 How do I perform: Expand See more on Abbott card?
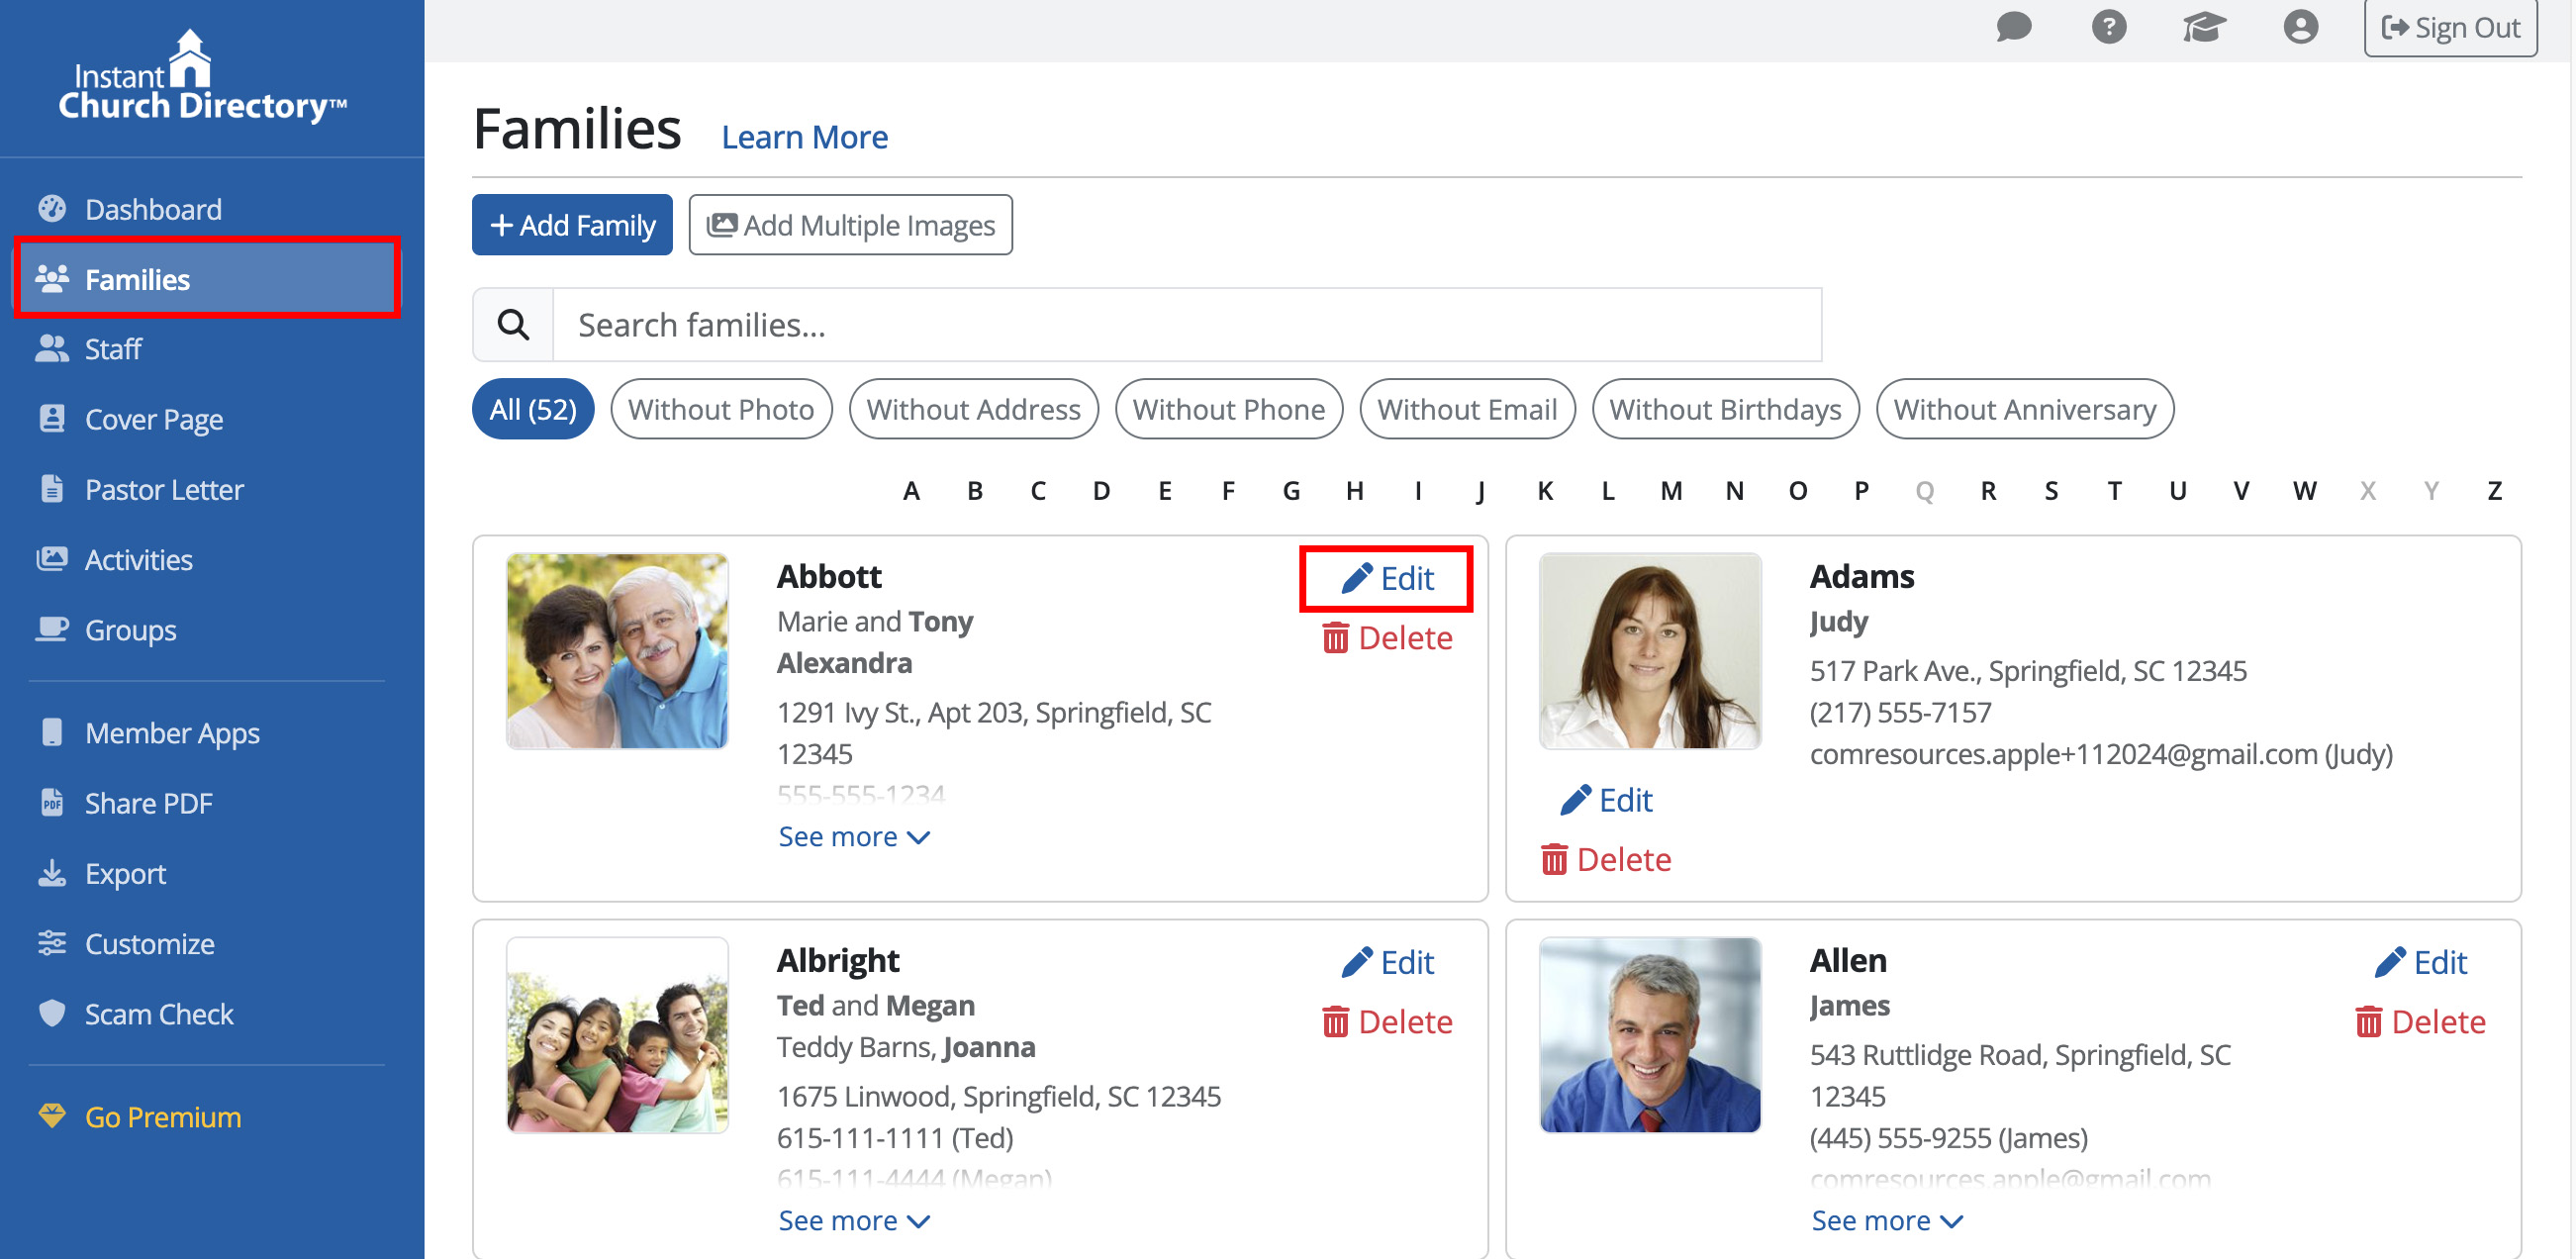click(x=854, y=836)
